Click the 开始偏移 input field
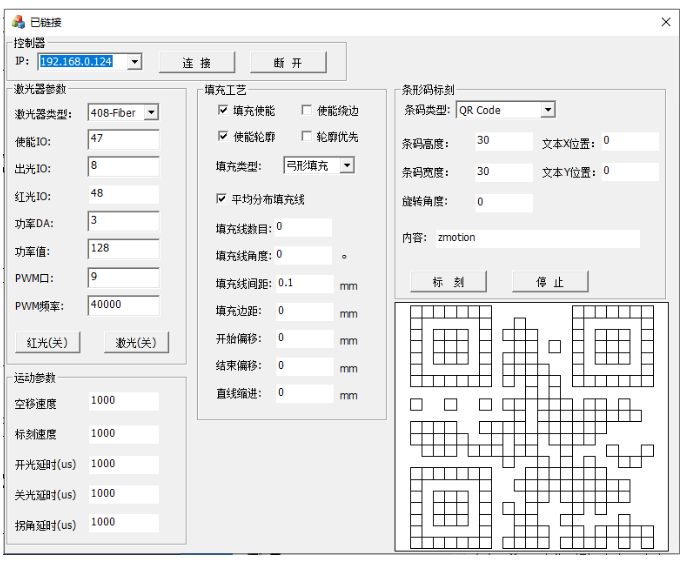This screenshot has height=563, width=688. (305, 338)
